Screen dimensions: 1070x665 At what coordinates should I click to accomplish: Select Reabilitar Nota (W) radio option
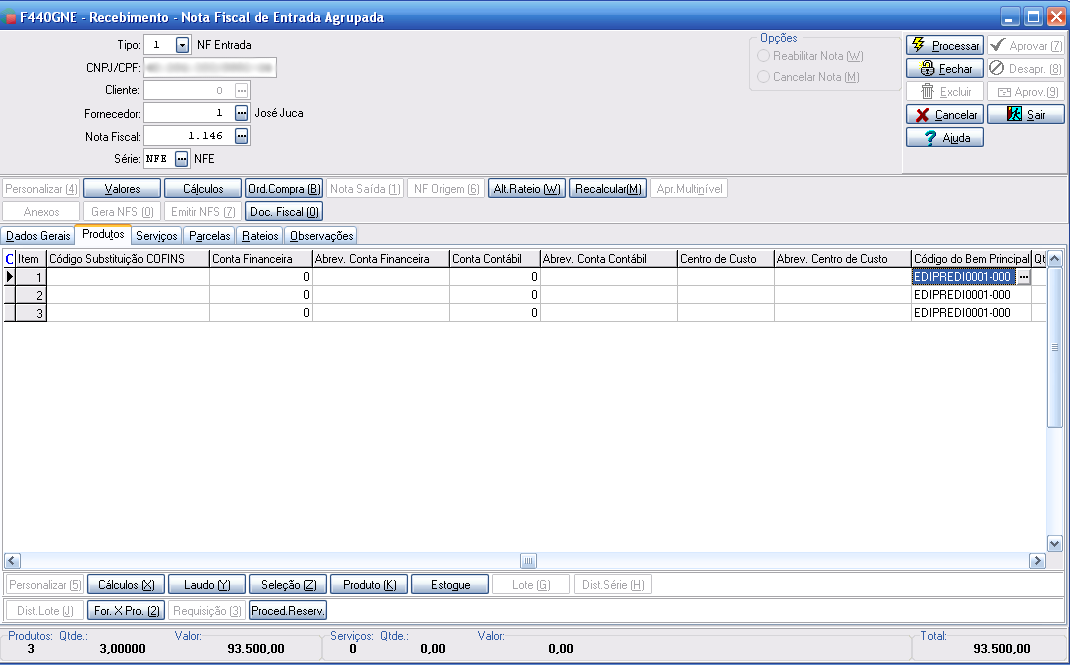click(x=811, y=56)
